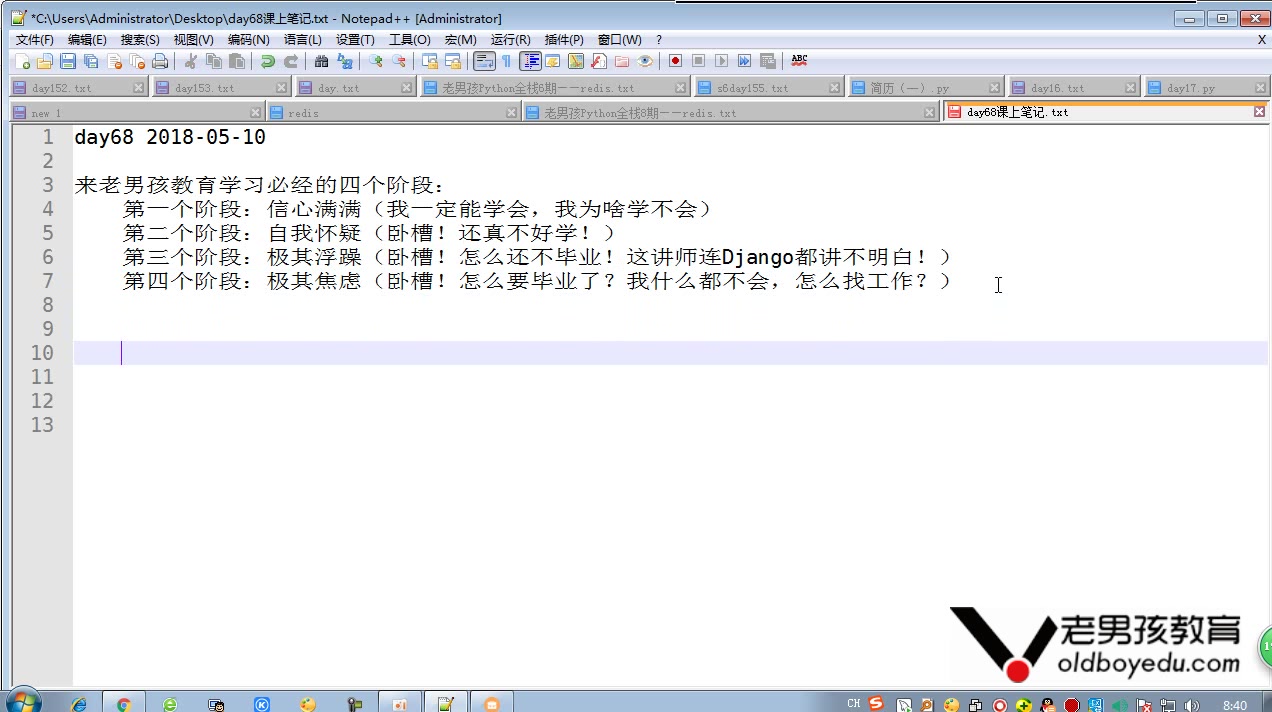Screen dimensions: 1272x712
Task: Open the 宏(M) menu
Action: [460, 39]
